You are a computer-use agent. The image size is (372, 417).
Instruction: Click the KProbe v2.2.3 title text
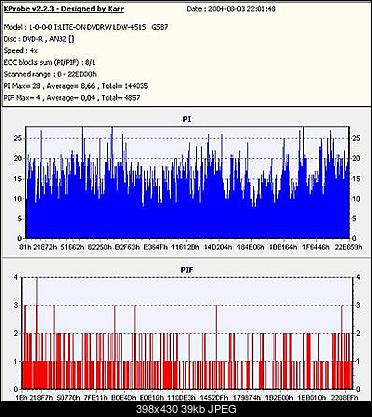pos(64,9)
